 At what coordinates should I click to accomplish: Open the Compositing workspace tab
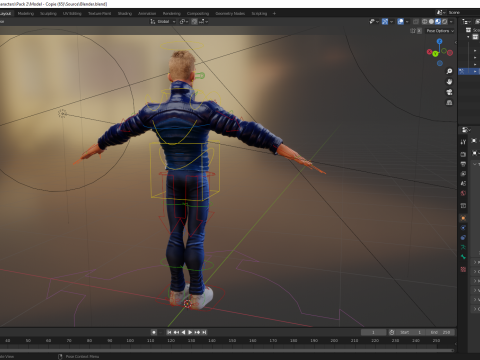coord(198,13)
